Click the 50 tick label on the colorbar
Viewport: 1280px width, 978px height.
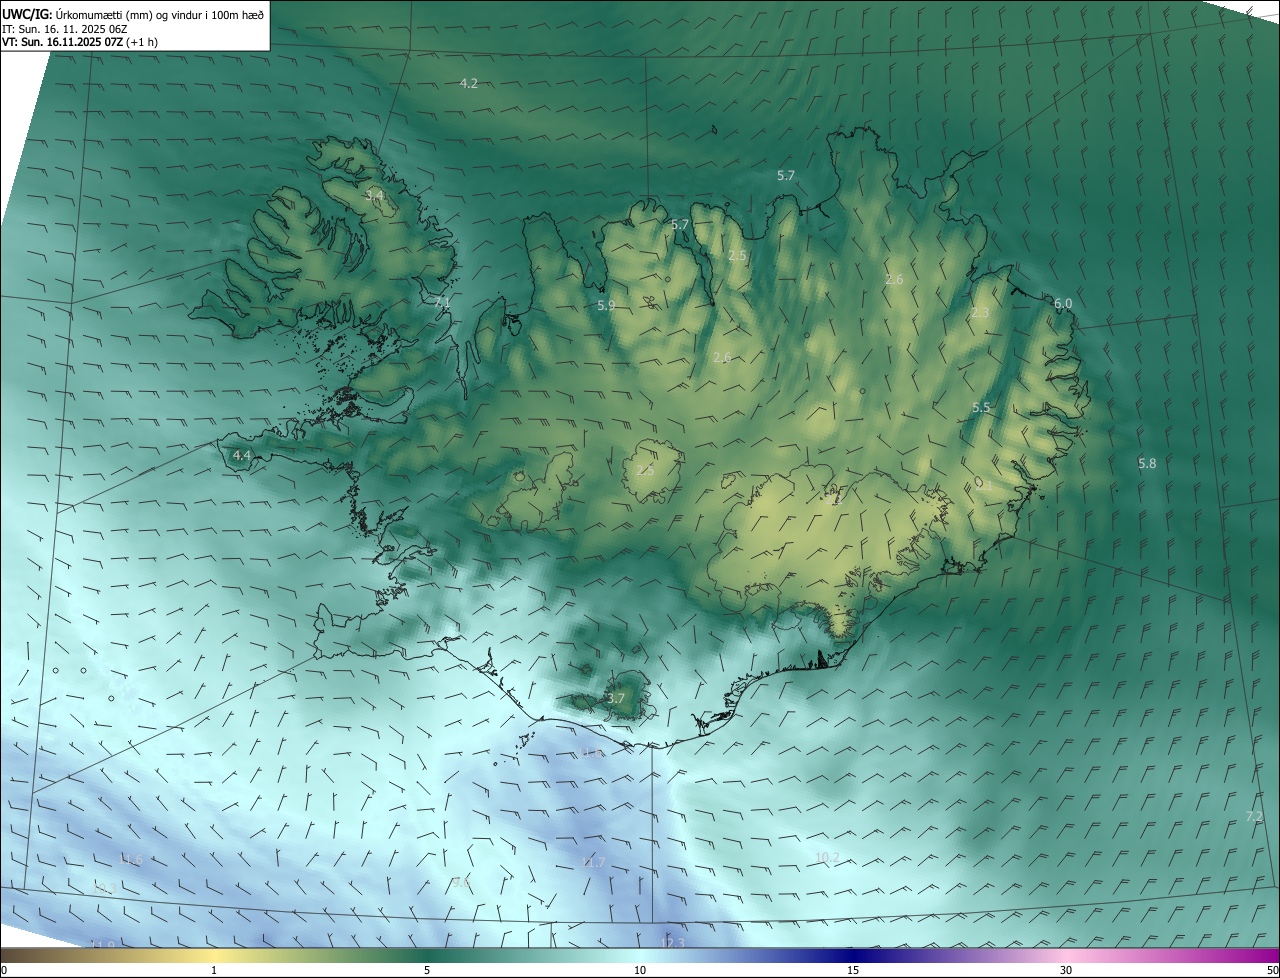1271,970
